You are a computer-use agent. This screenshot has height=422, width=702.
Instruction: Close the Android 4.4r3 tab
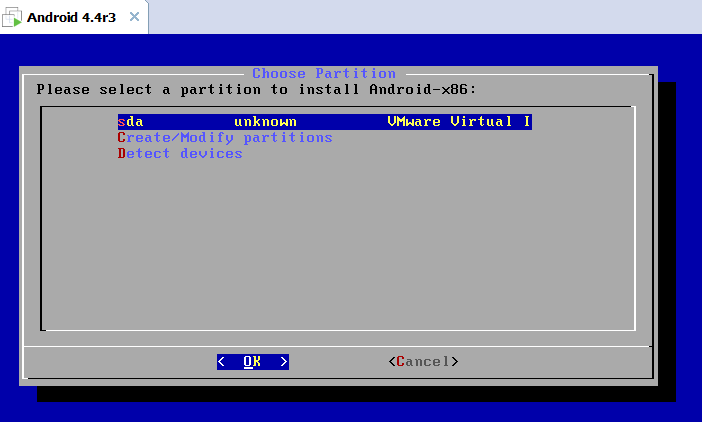[x=134, y=17]
